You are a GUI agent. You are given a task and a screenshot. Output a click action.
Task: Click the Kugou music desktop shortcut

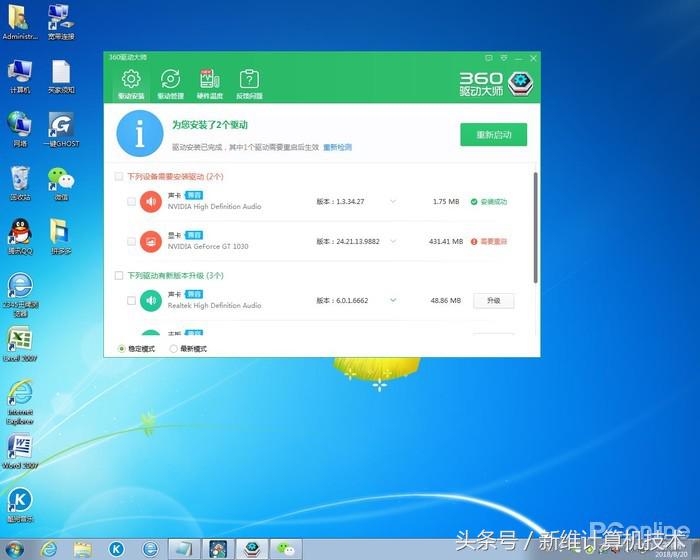pos(20,505)
